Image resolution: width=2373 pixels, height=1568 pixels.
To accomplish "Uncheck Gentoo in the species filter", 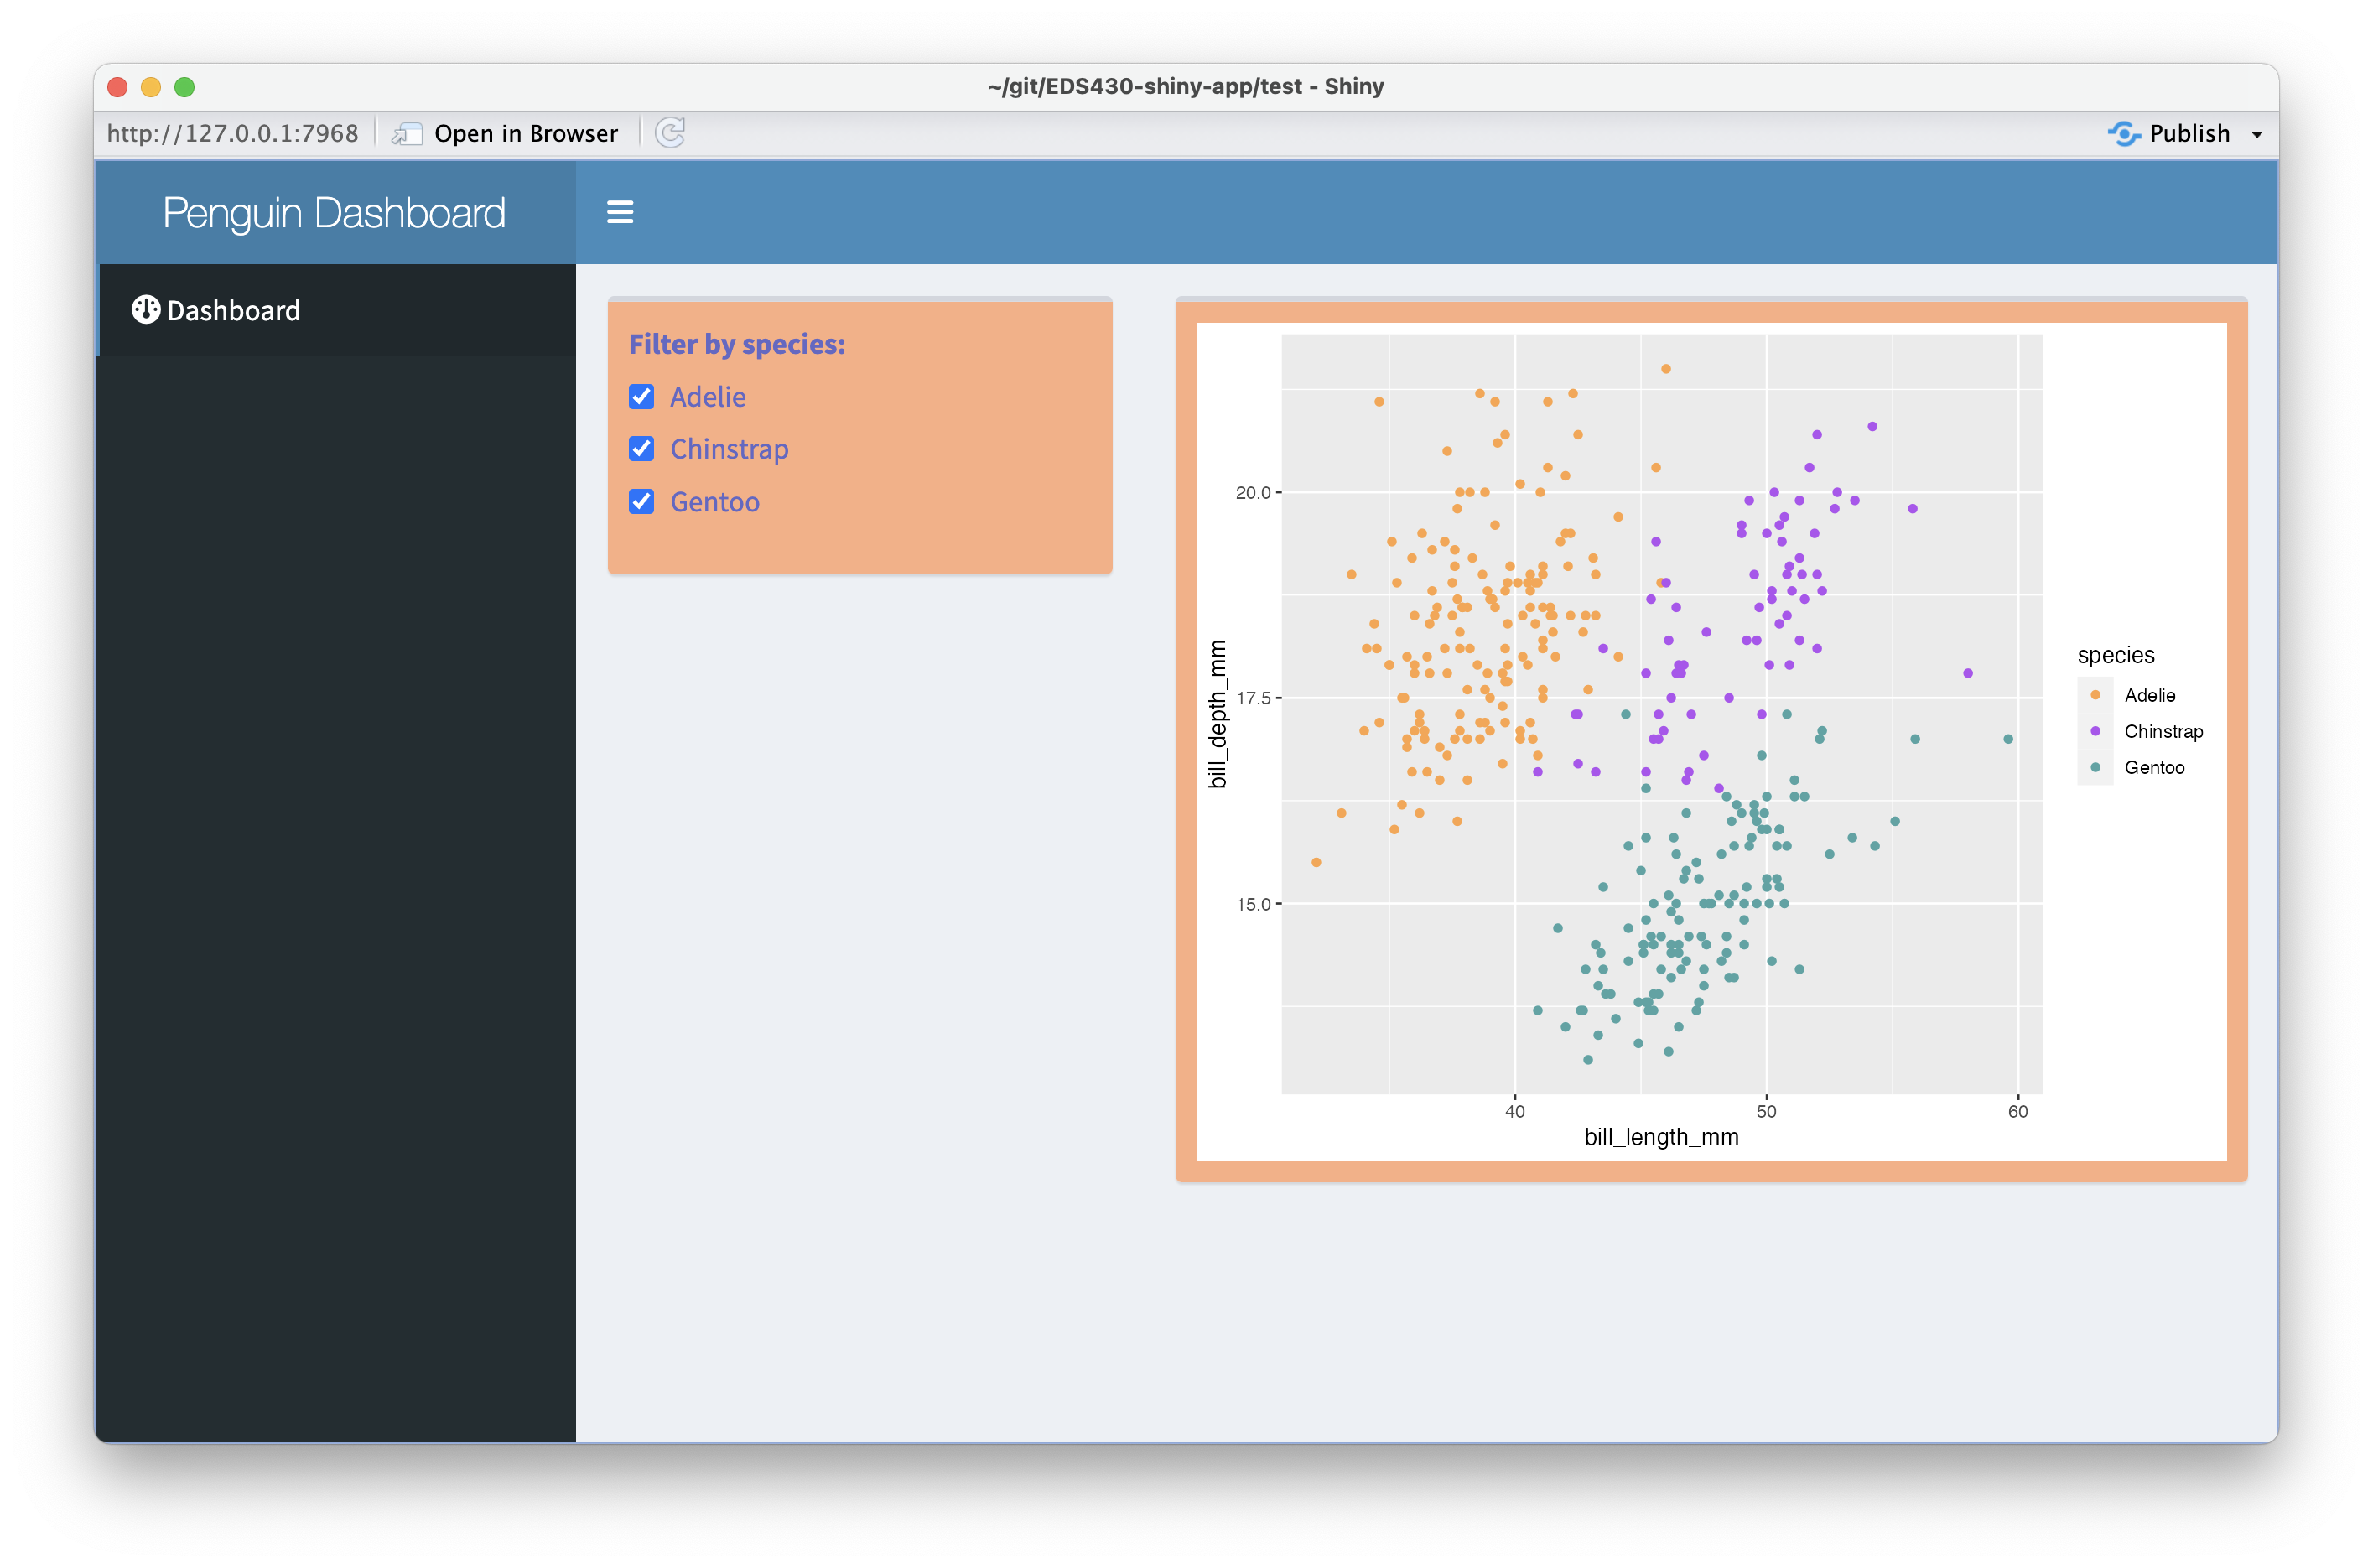I will tap(641, 501).
